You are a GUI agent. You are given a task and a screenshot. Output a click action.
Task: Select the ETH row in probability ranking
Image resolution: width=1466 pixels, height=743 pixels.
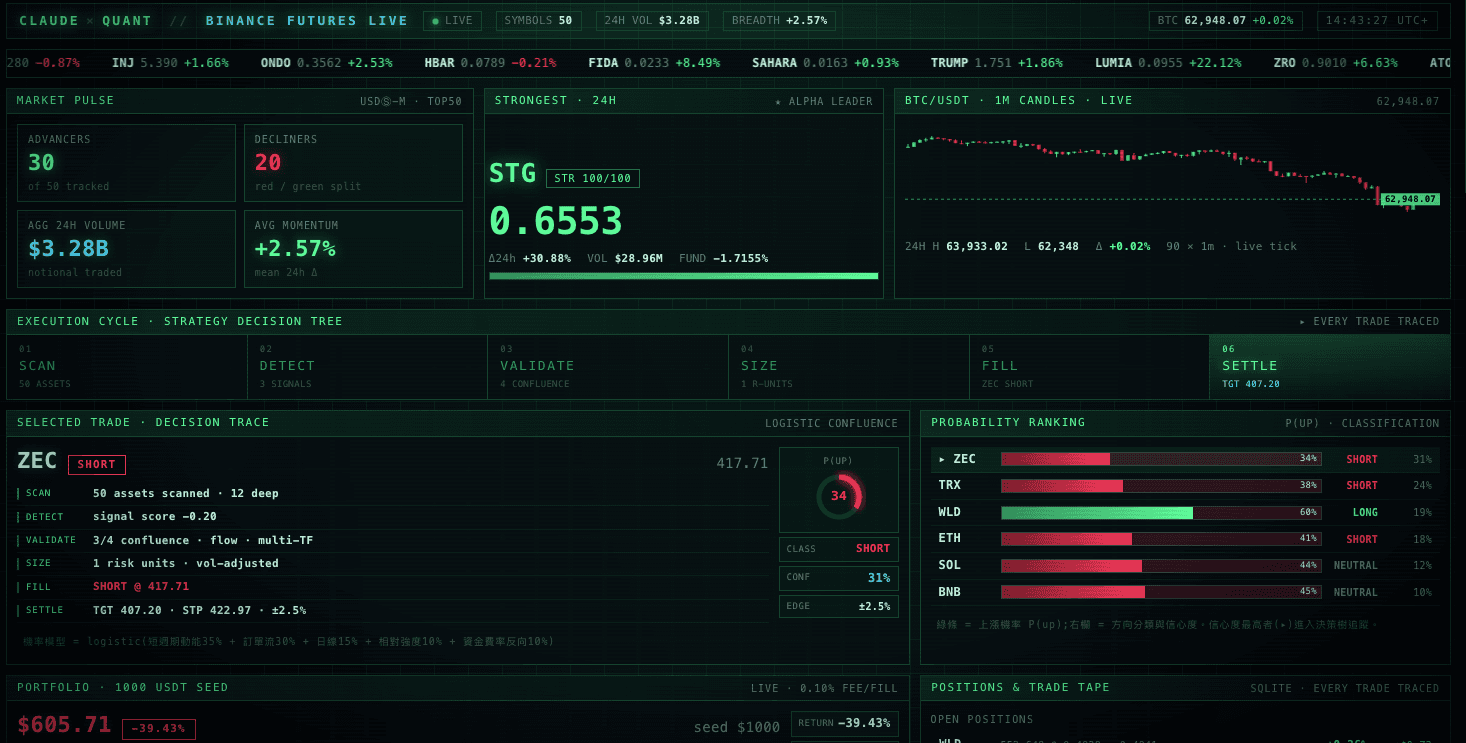(1185, 539)
